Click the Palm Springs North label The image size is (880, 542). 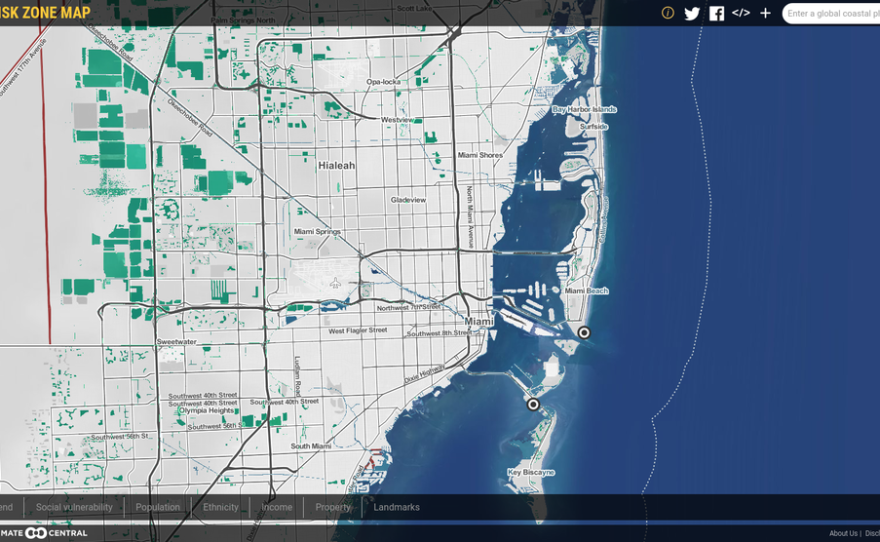pos(243,20)
